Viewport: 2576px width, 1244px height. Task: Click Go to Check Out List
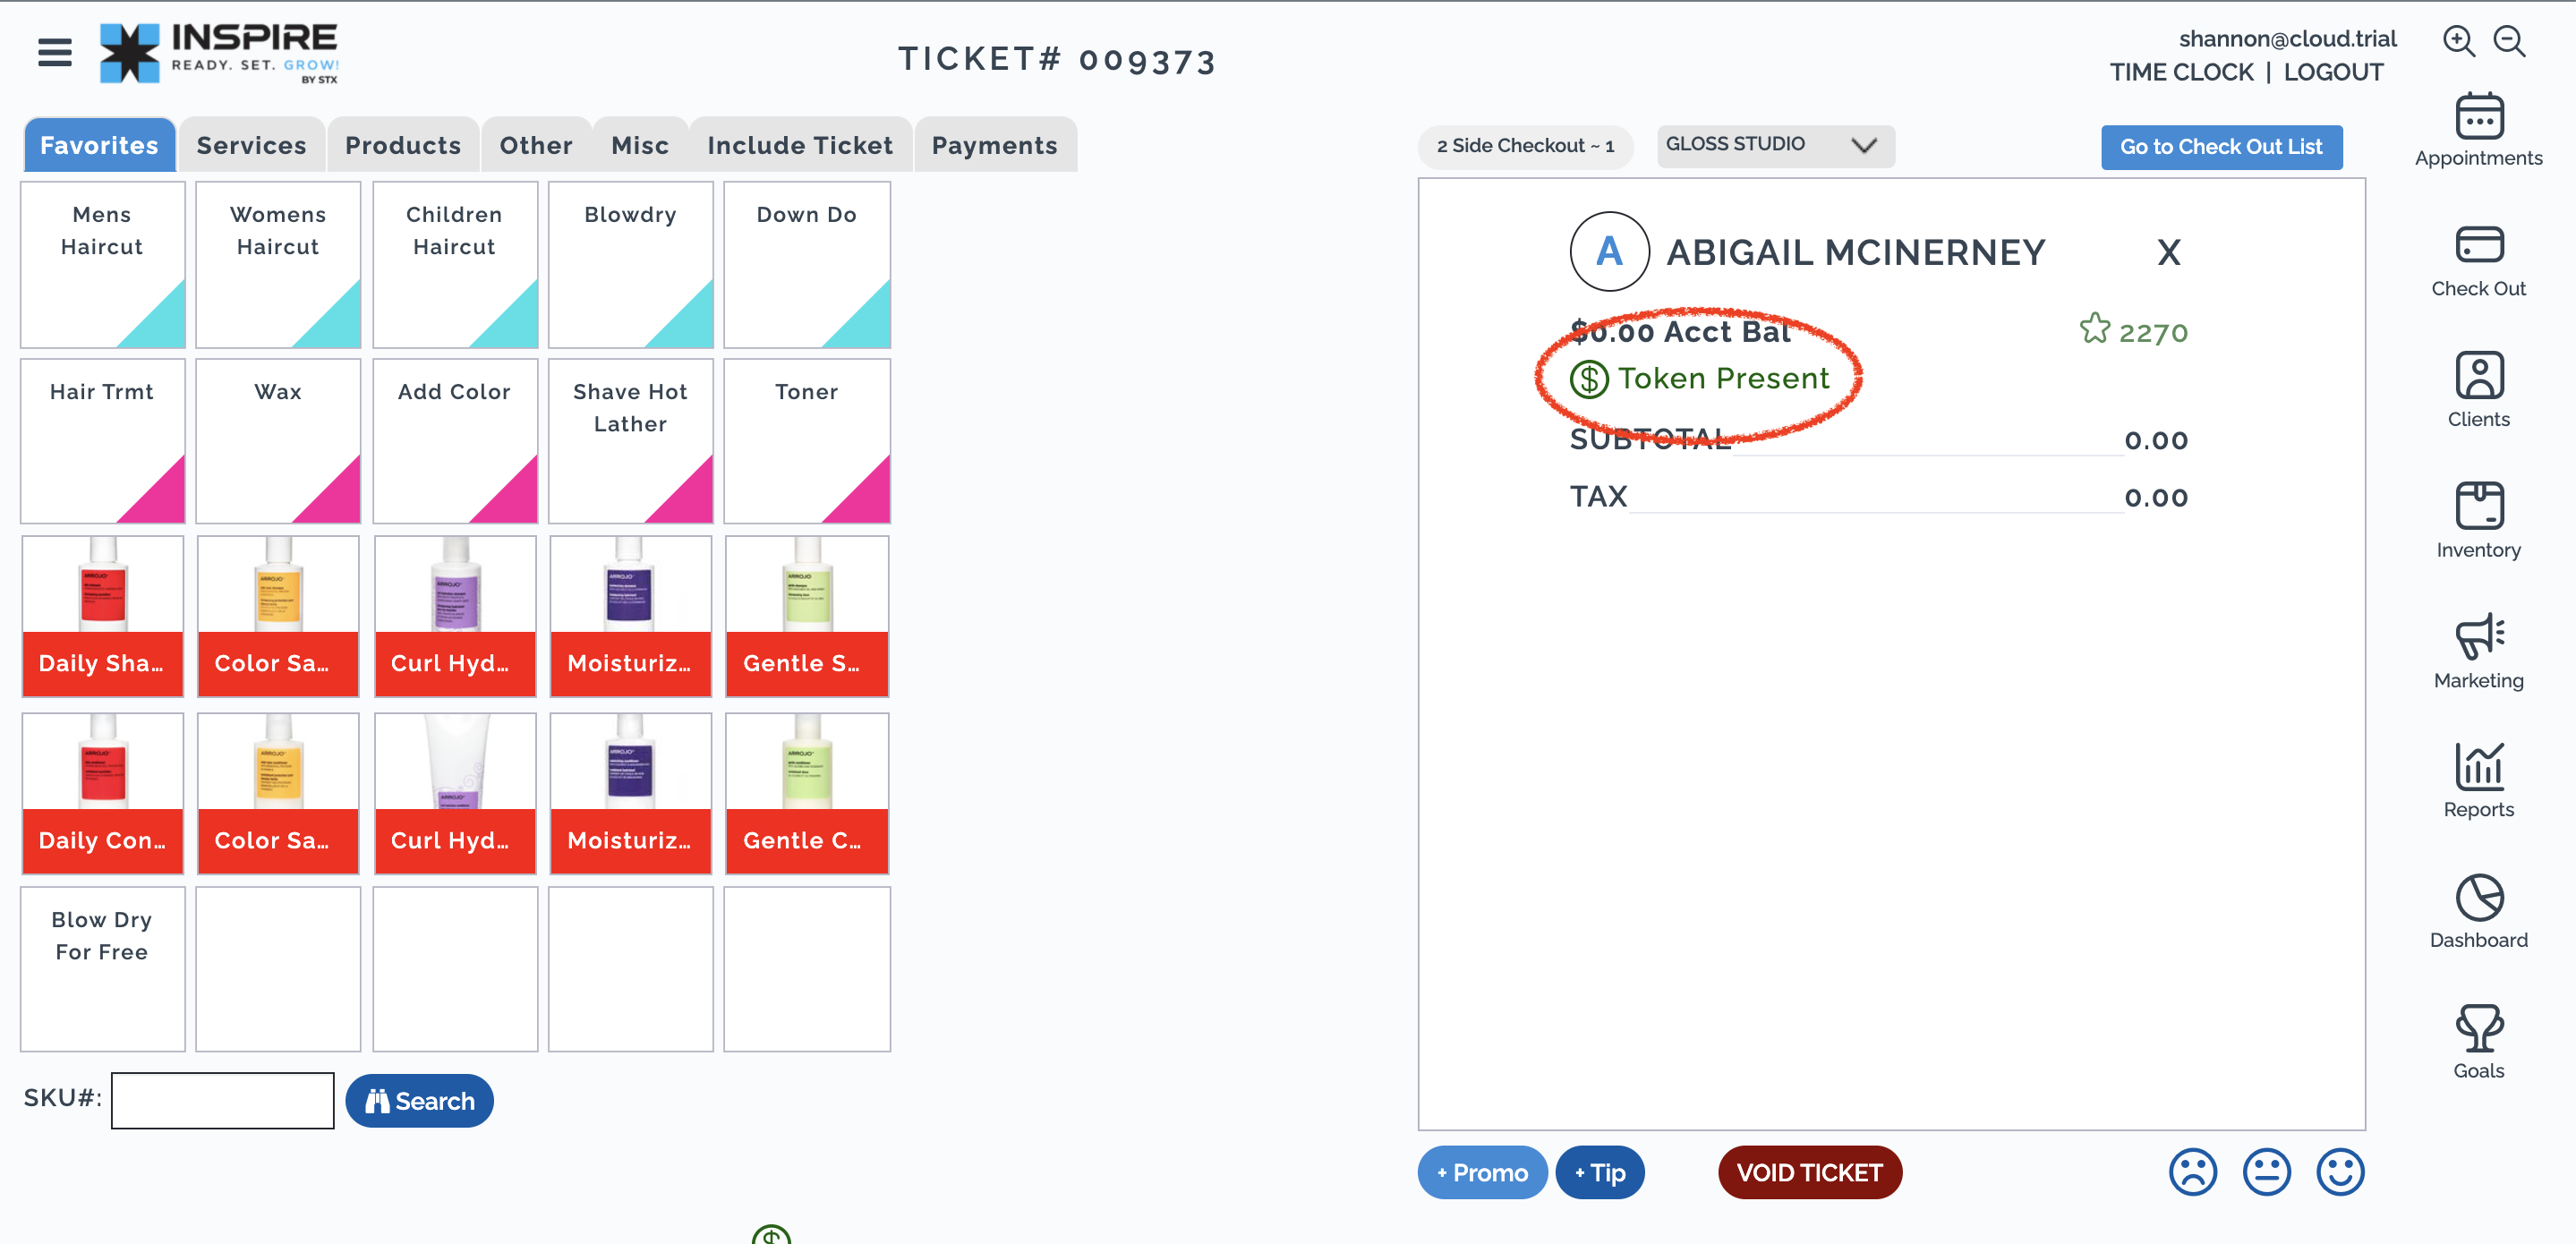[x=2221, y=147]
